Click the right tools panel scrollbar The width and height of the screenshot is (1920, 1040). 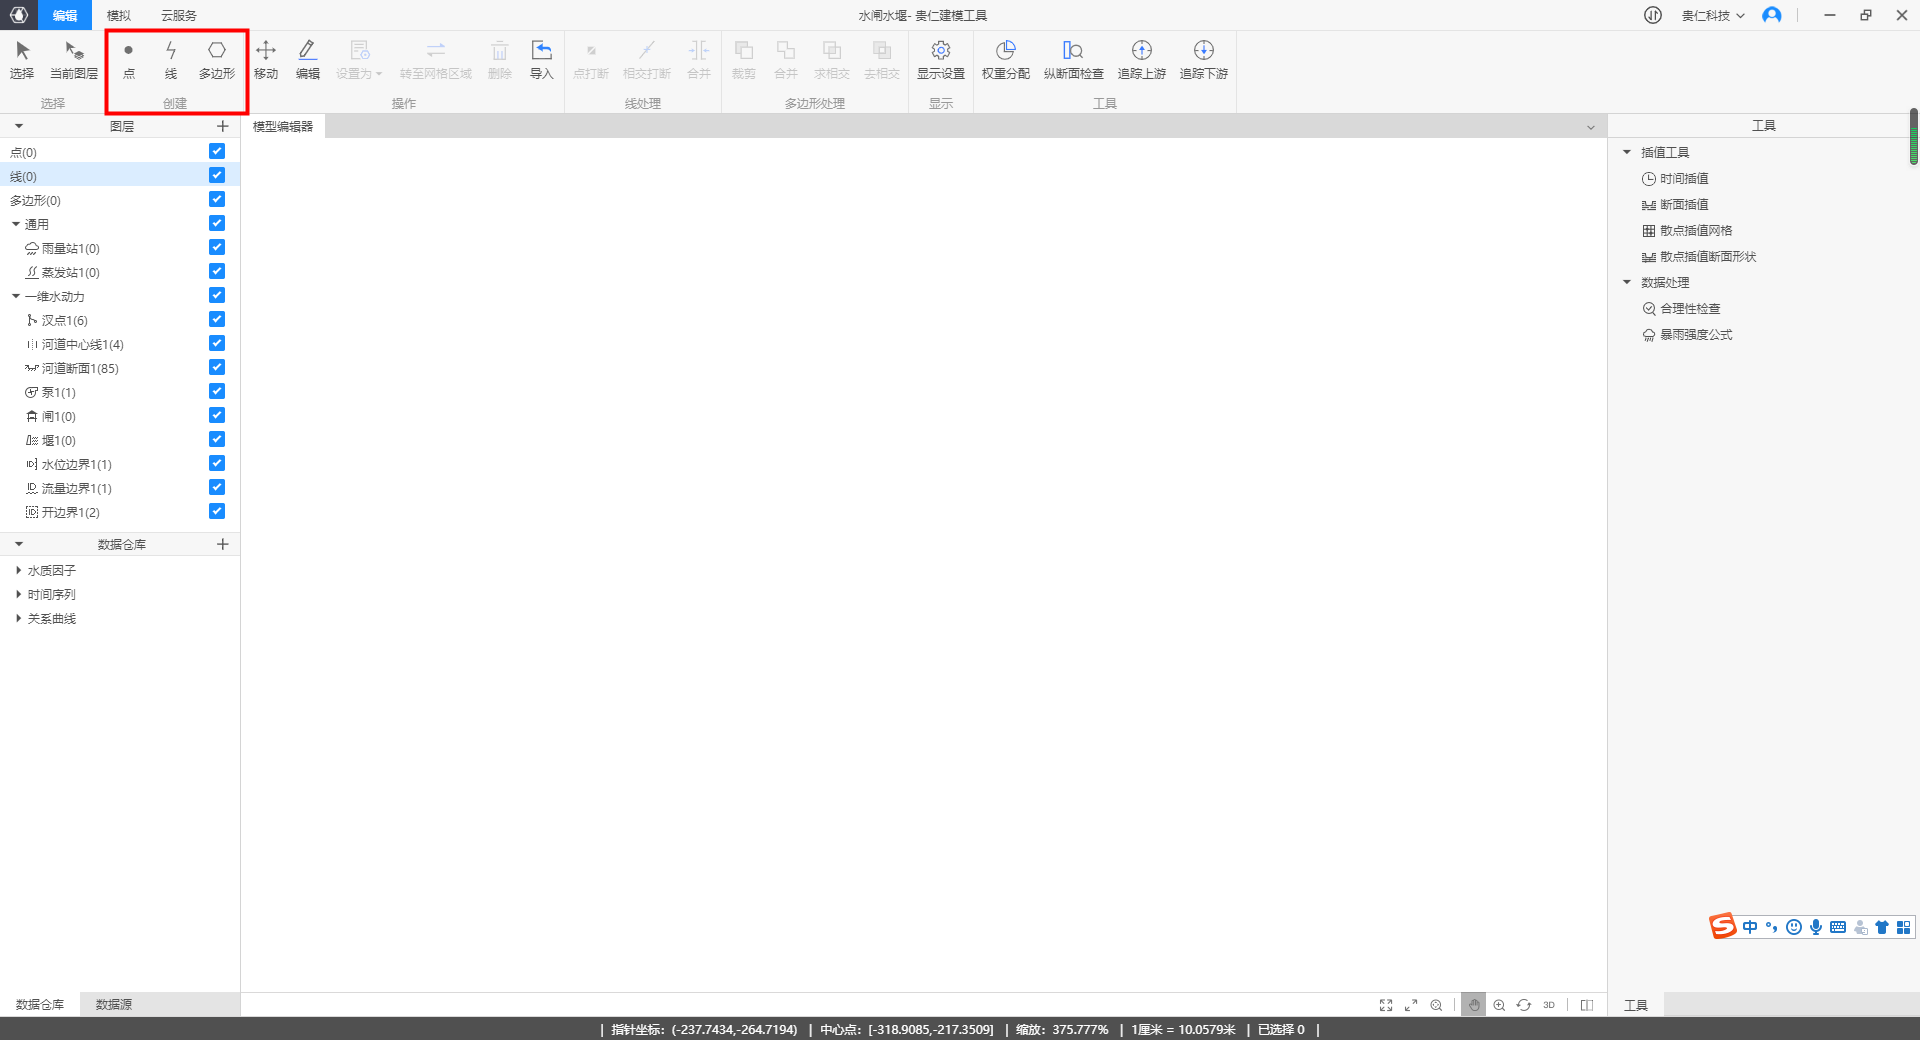tap(1913, 137)
